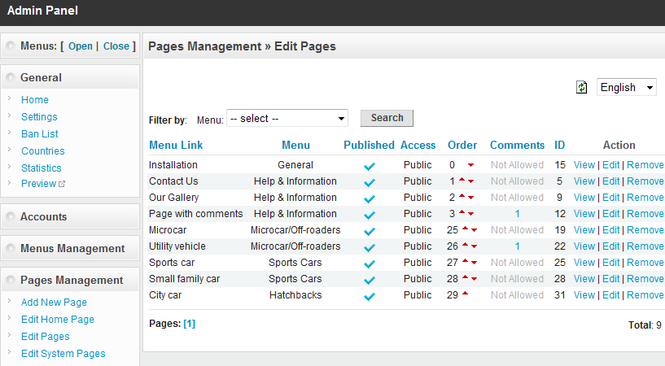
Task: Move Contact Us page up in order
Action: [462, 180]
